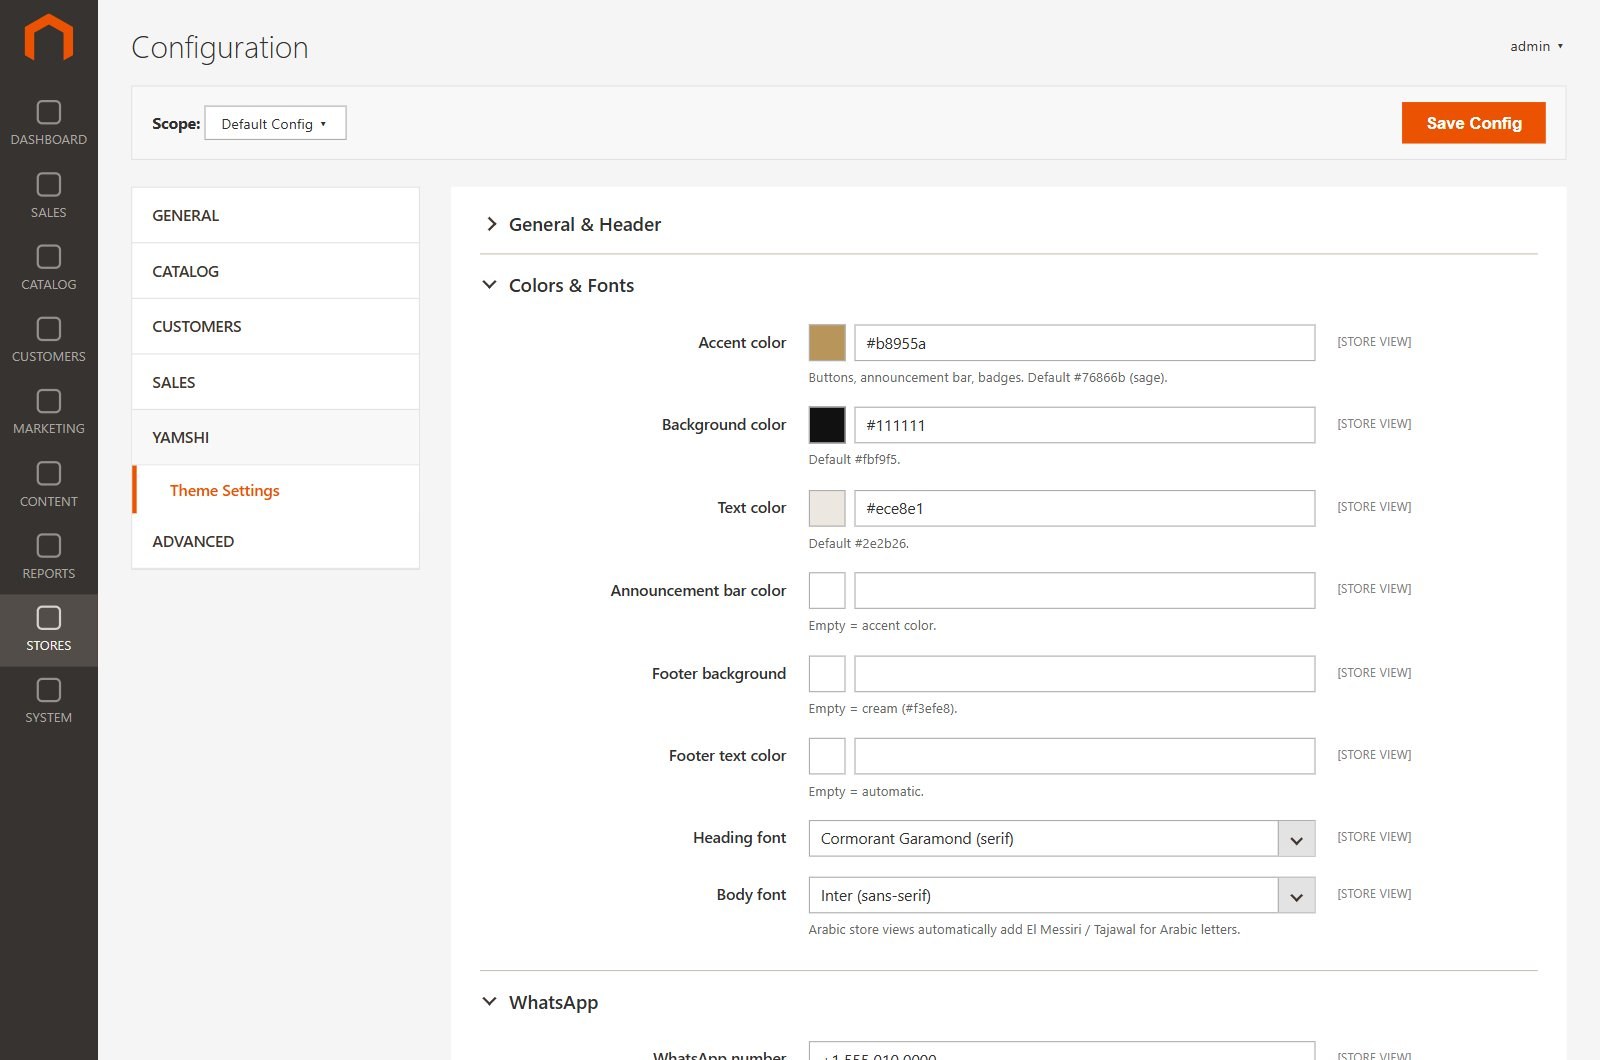Click the 'Empty = automatic.' hint text
Screen dimensions: 1600x1060
click(866, 792)
